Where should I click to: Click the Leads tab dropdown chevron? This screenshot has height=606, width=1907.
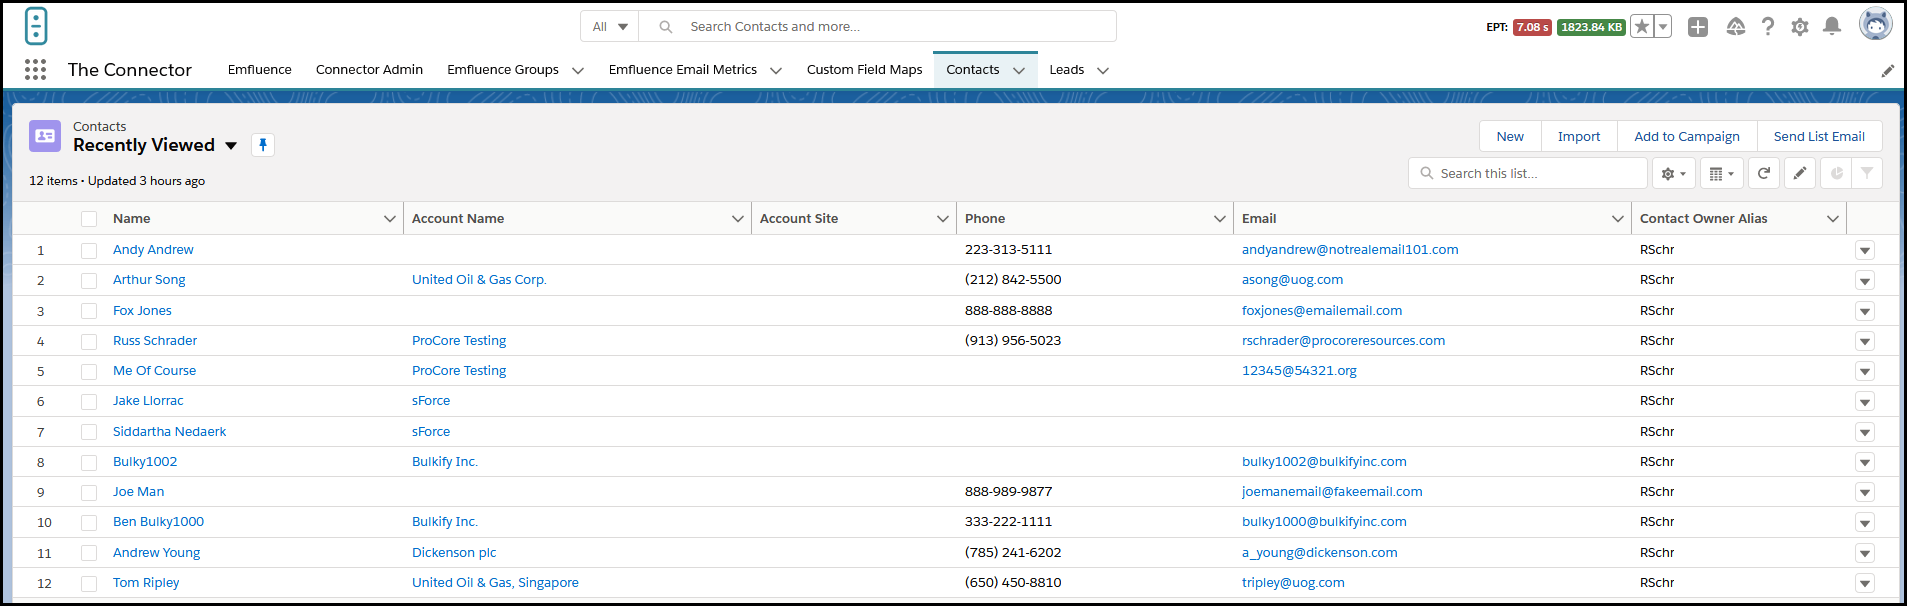[x=1103, y=71]
